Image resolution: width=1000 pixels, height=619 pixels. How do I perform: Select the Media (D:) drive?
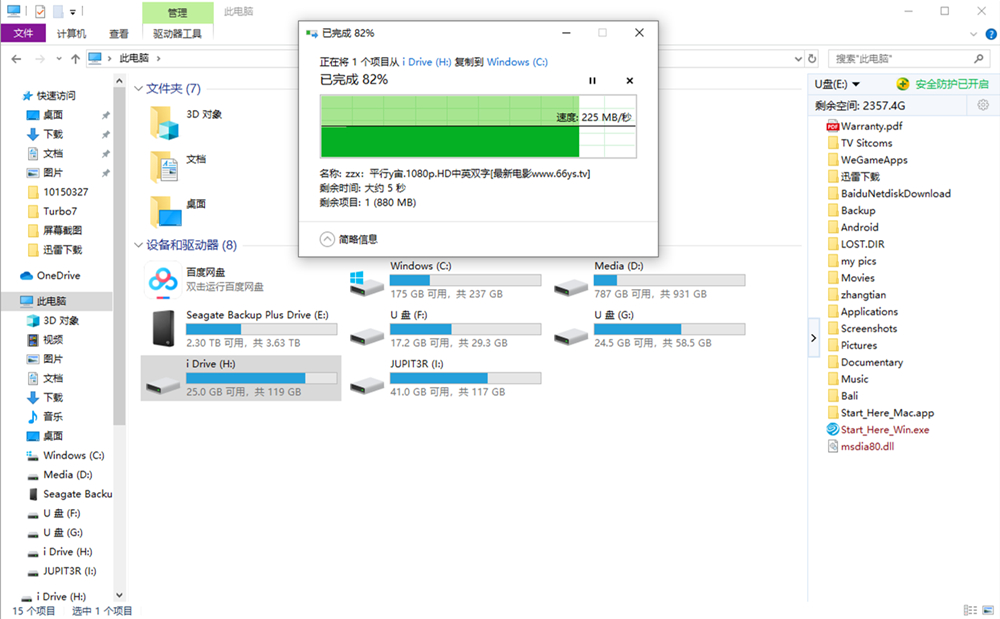[649, 279]
